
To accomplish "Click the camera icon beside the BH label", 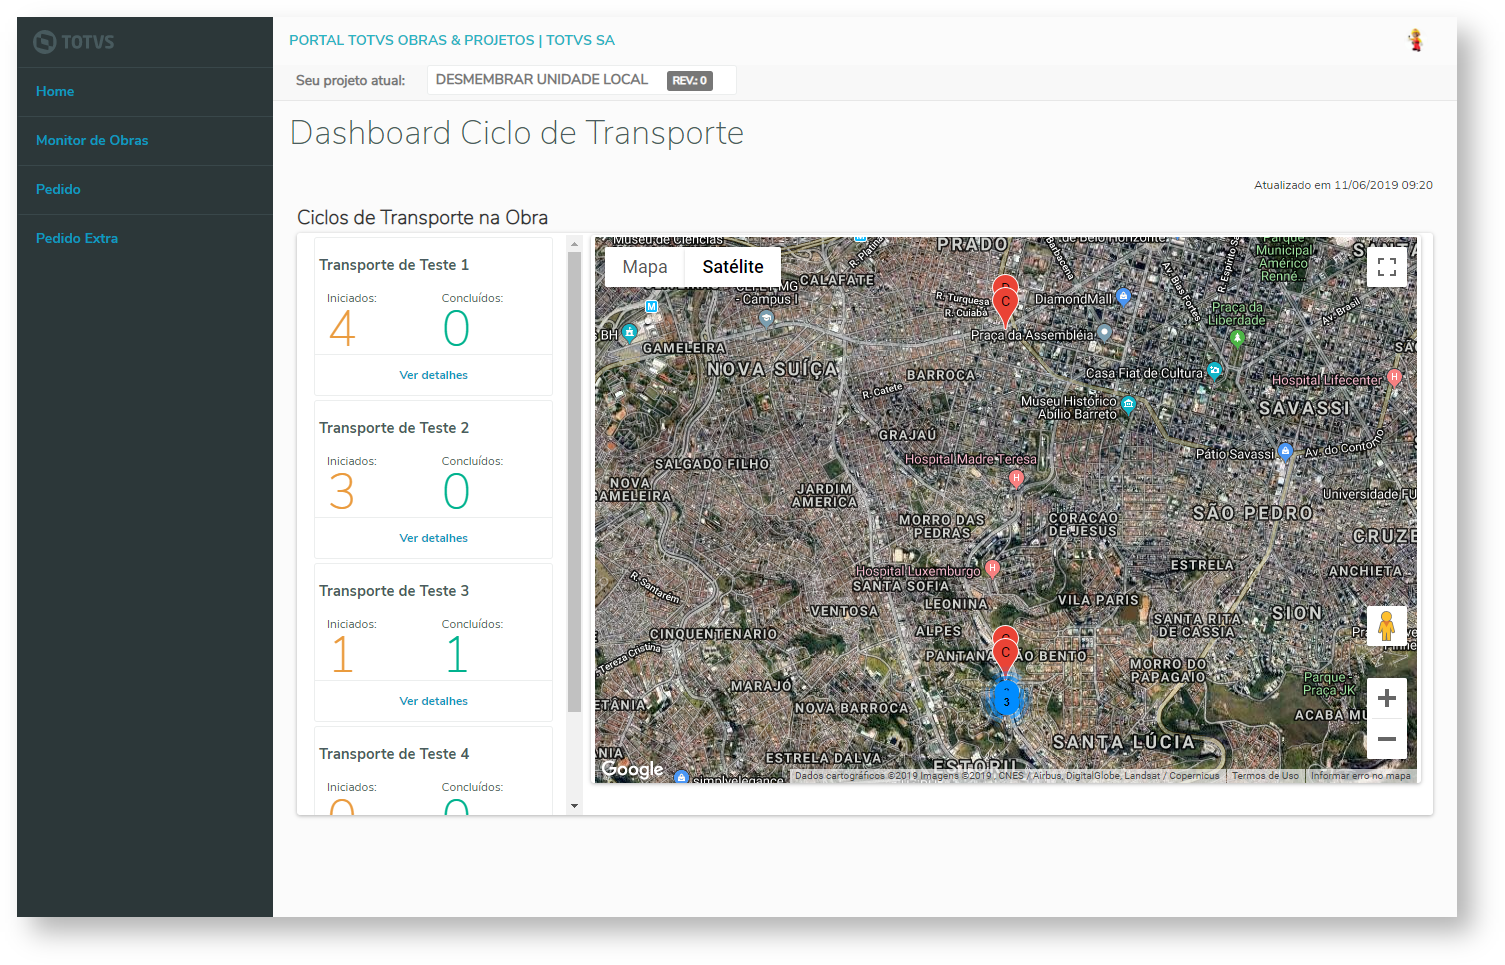I will coord(629,333).
